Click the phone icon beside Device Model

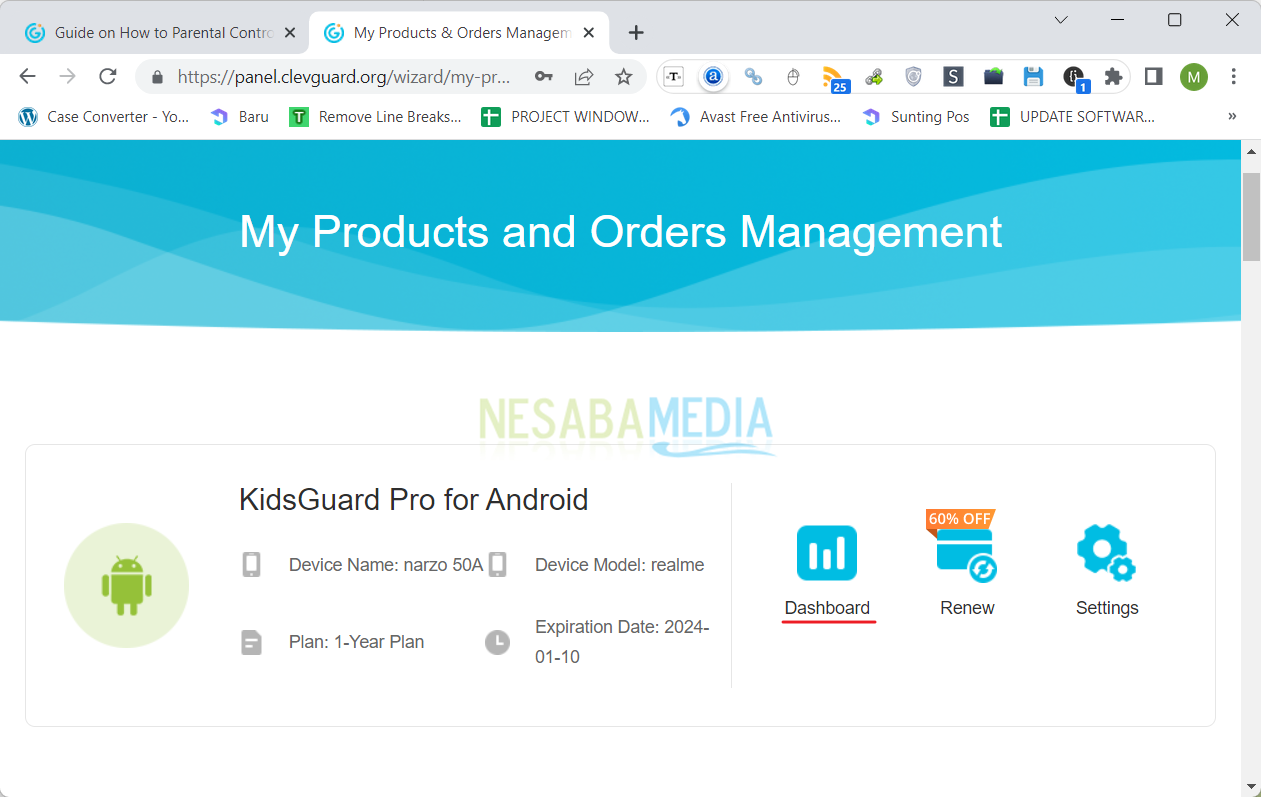click(497, 565)
